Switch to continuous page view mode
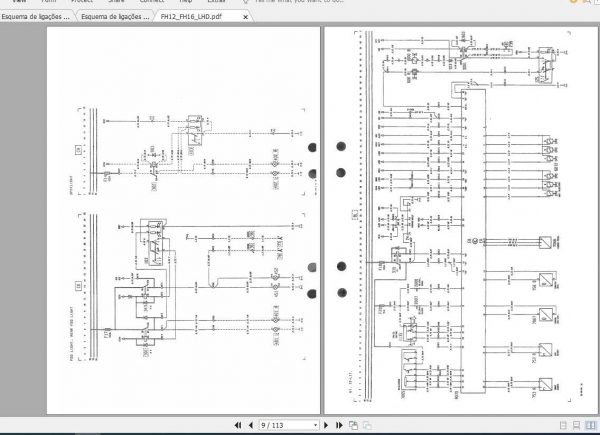600x435 pixels. coord(576,425)
